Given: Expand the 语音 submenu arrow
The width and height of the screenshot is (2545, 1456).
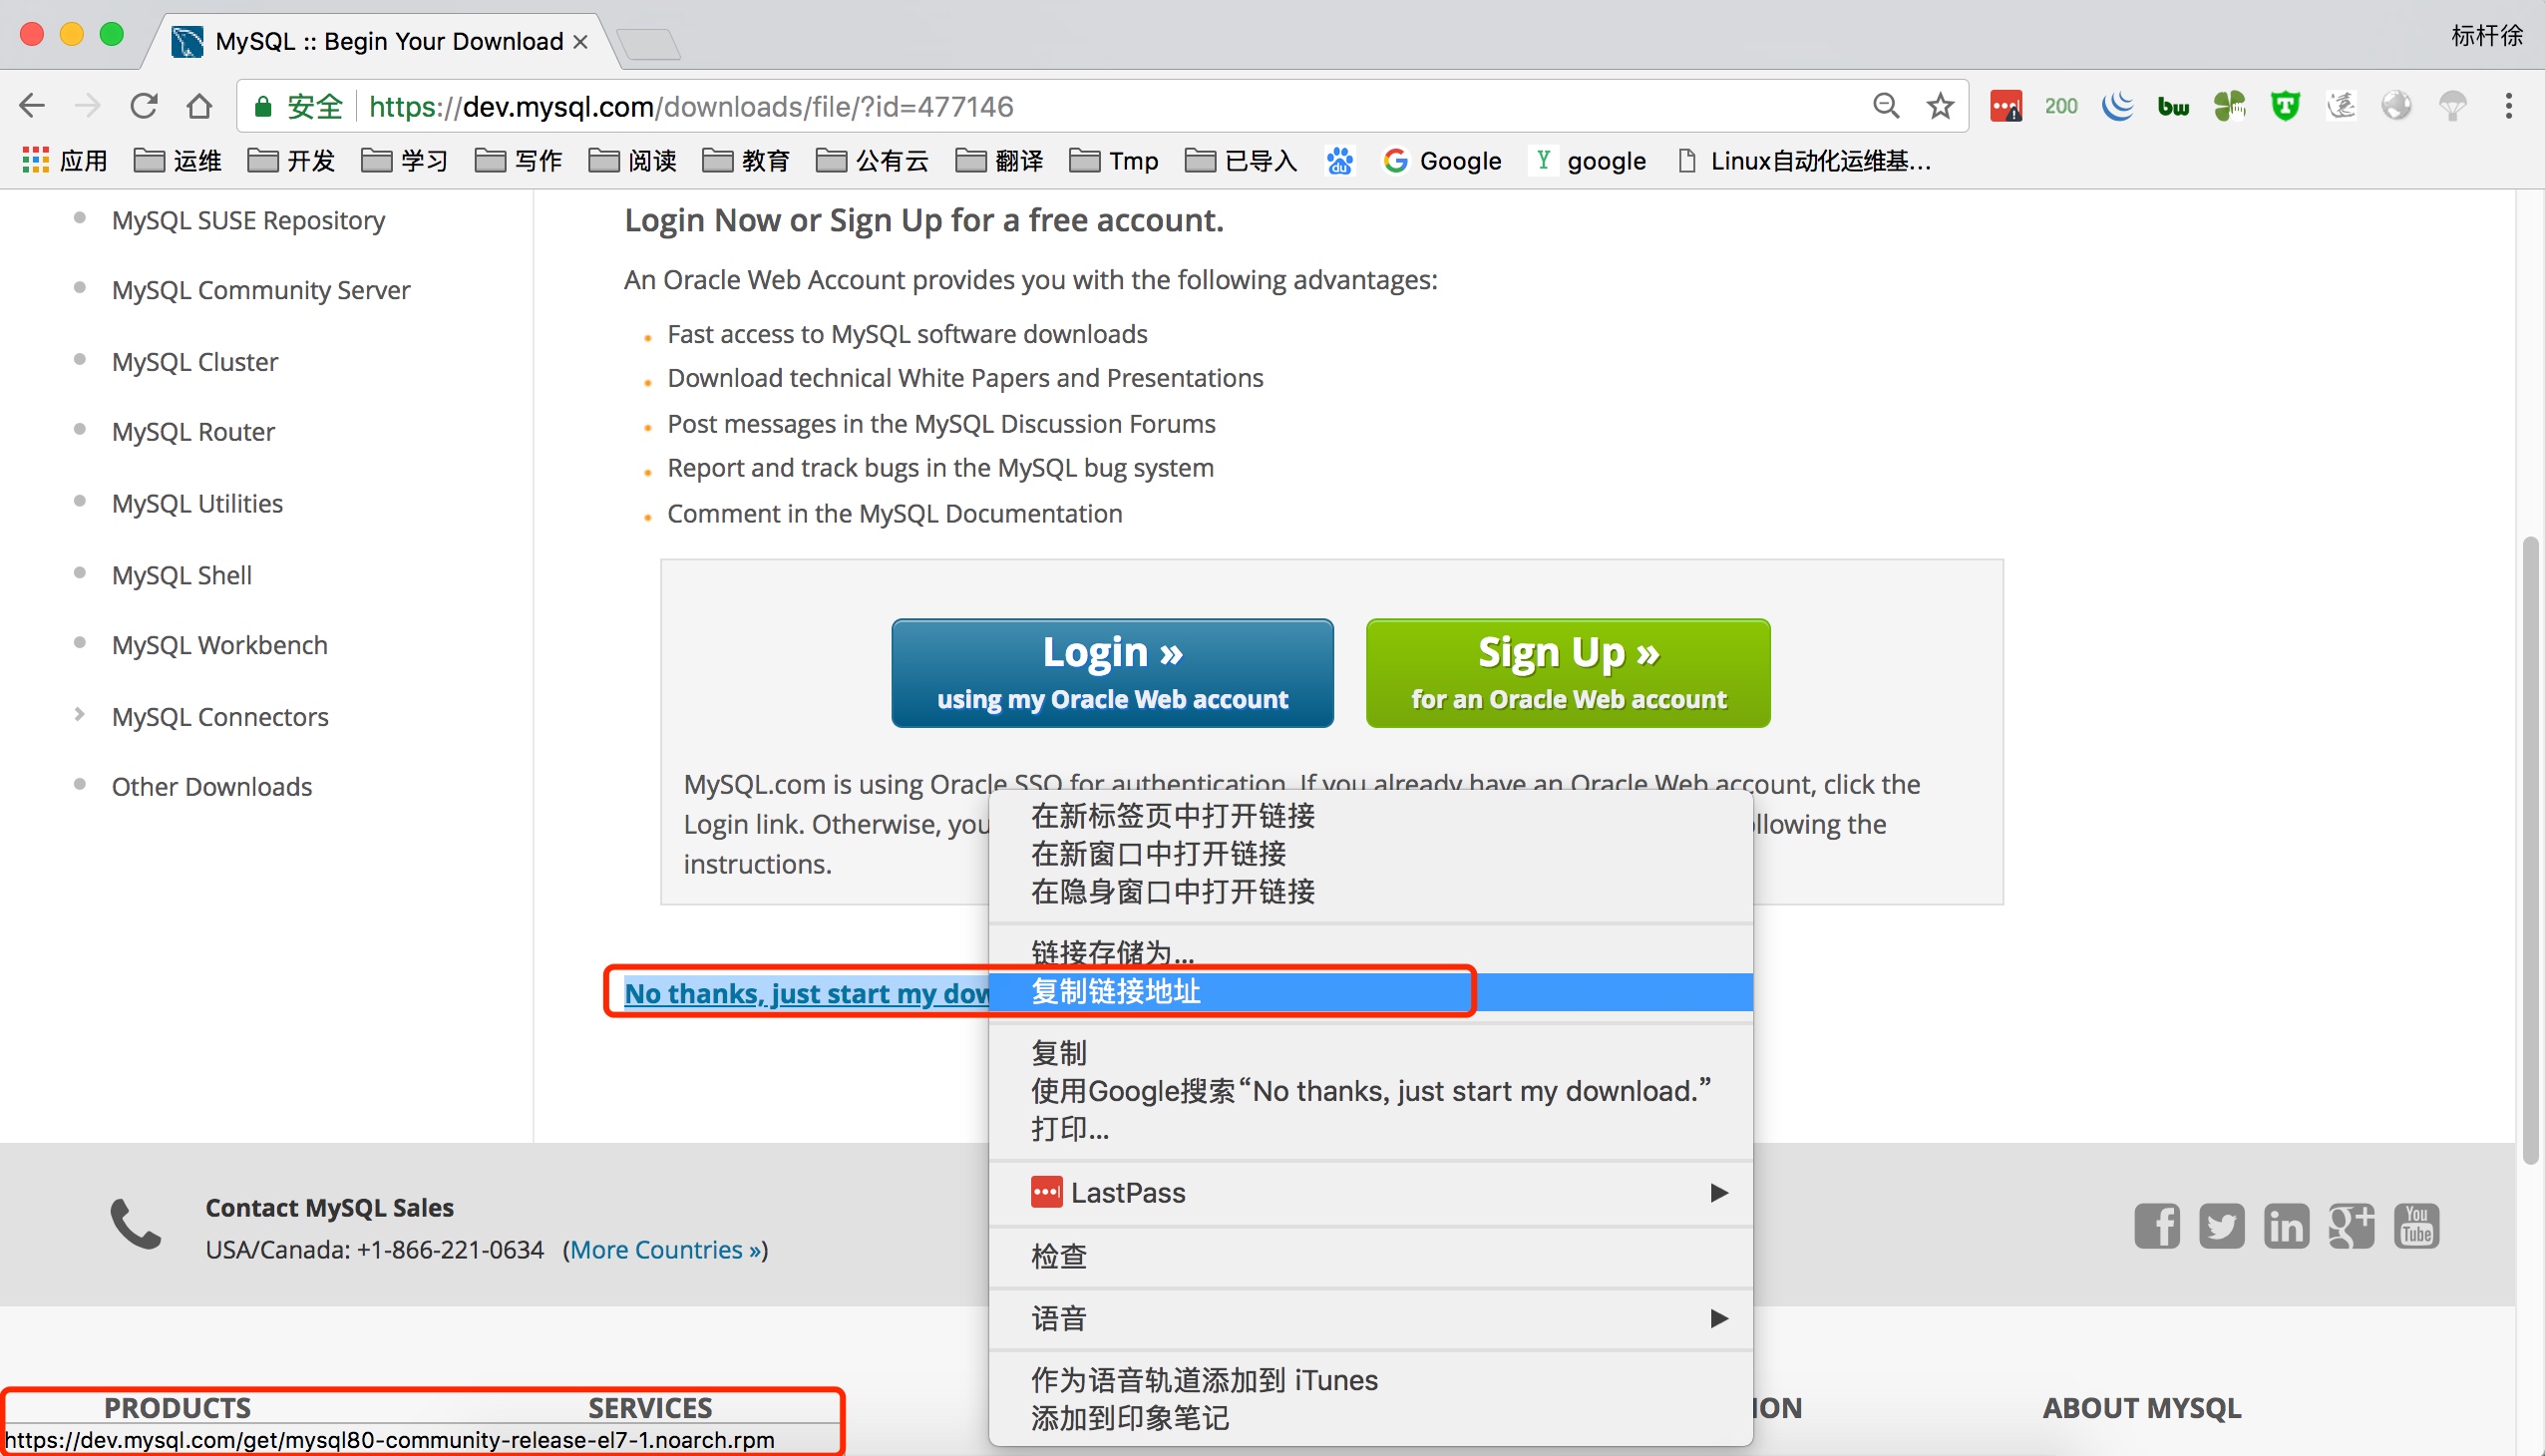Looking at the screenshot, I should 1718,1318.
